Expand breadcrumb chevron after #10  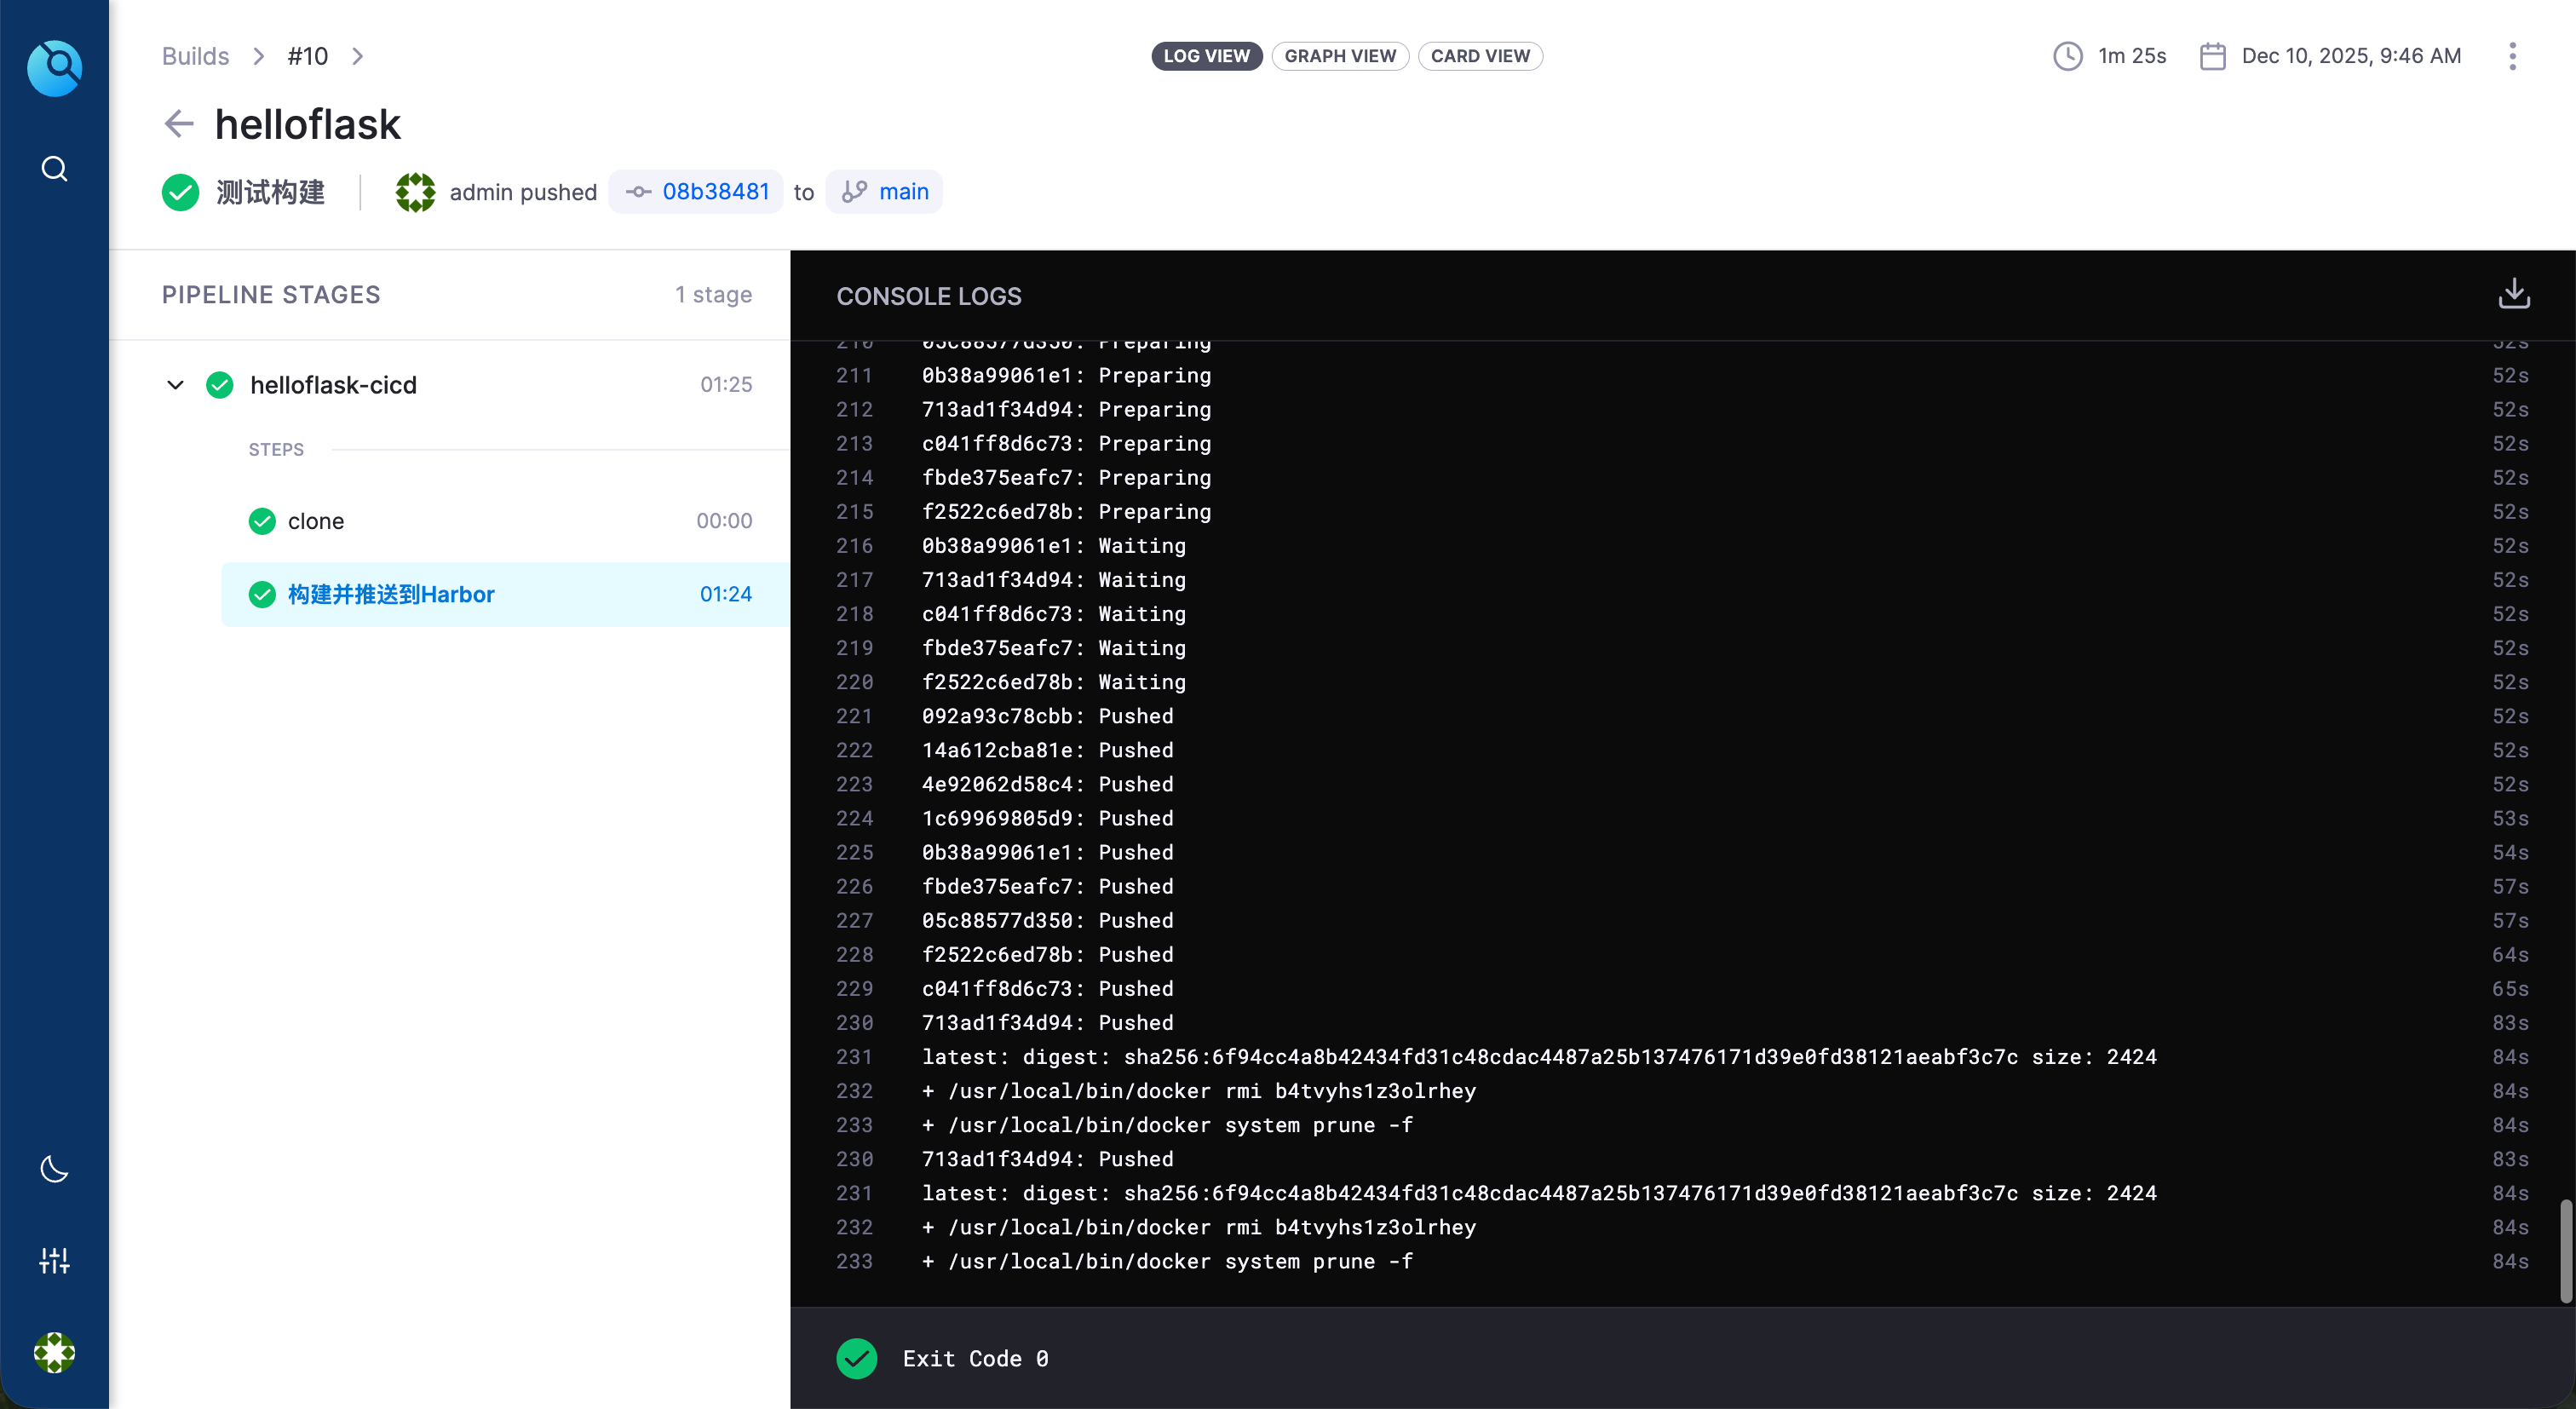[x=358, y=56]
